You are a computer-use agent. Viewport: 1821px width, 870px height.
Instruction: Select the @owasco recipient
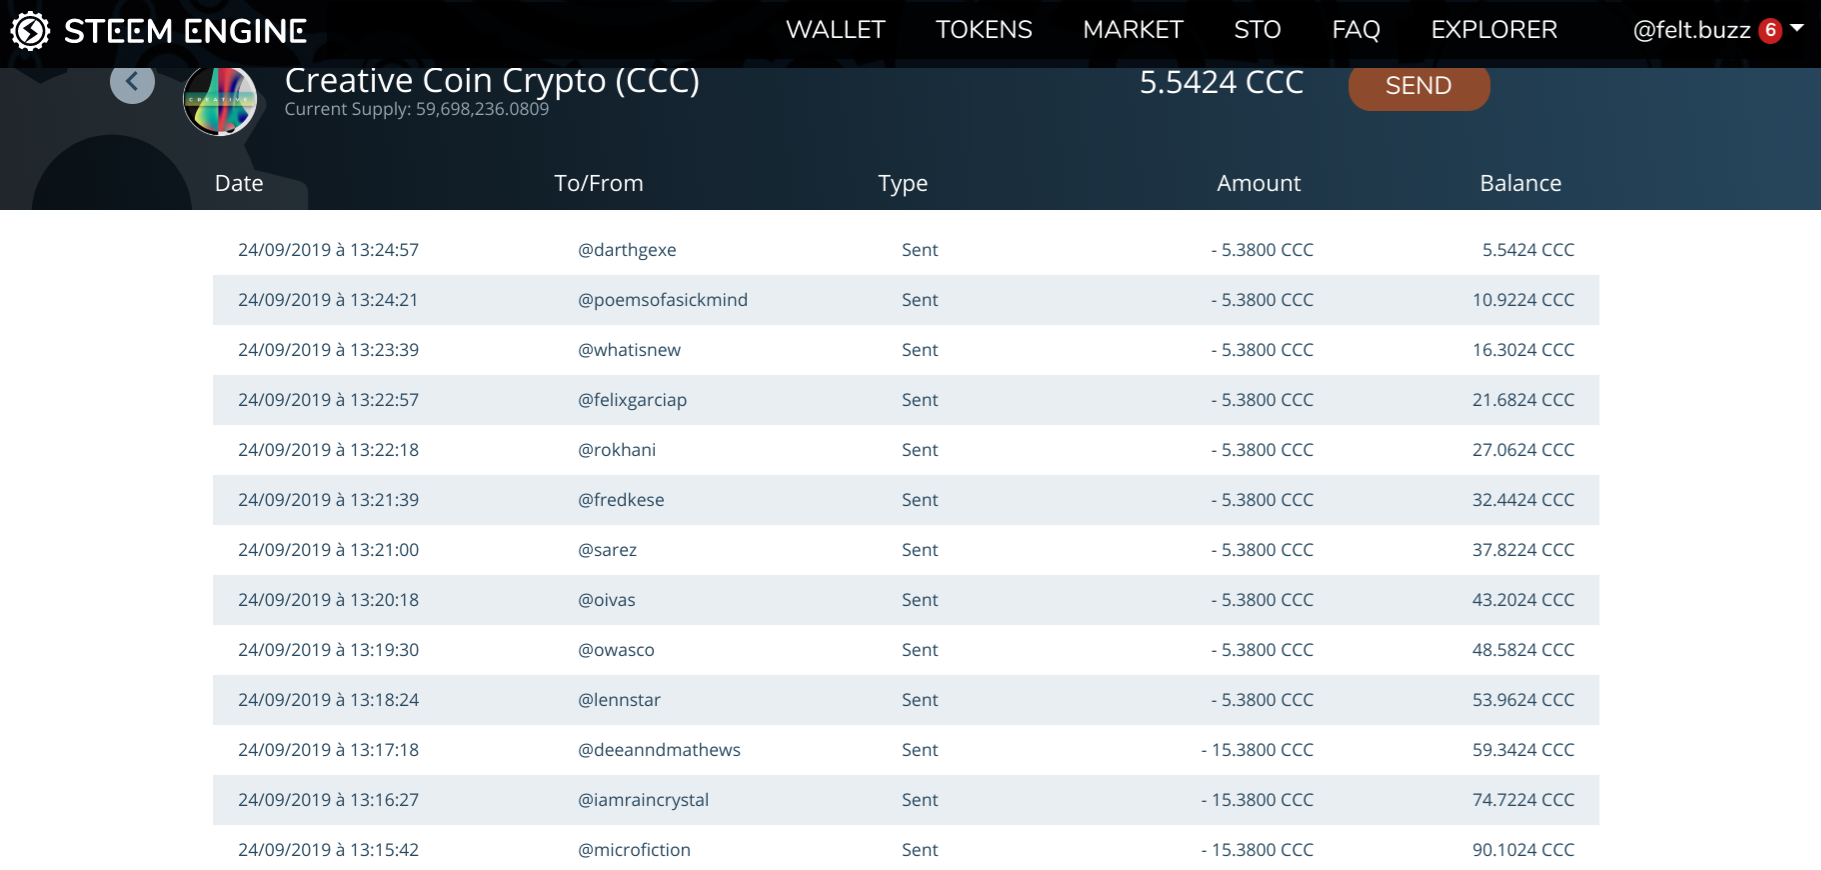pos(616,650)
